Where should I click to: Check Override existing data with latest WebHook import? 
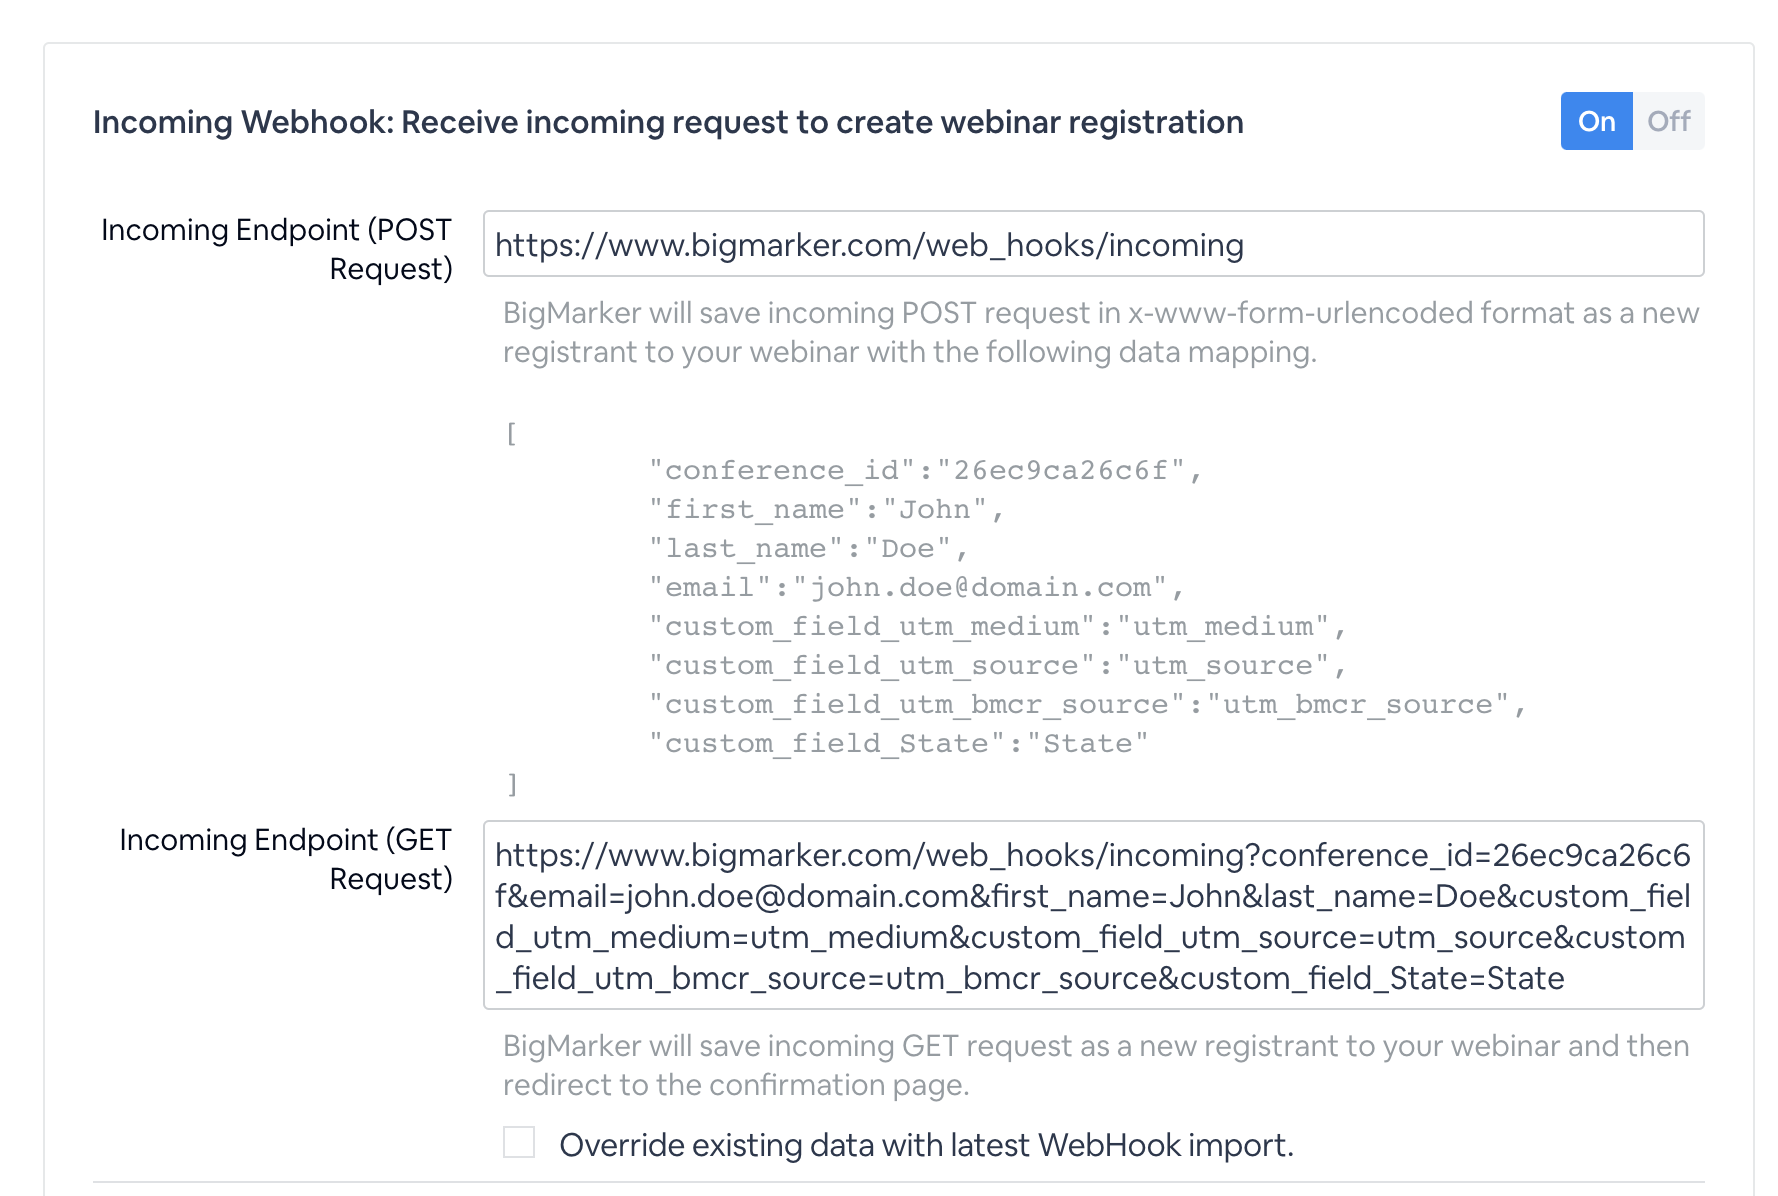coord(518,1142)
